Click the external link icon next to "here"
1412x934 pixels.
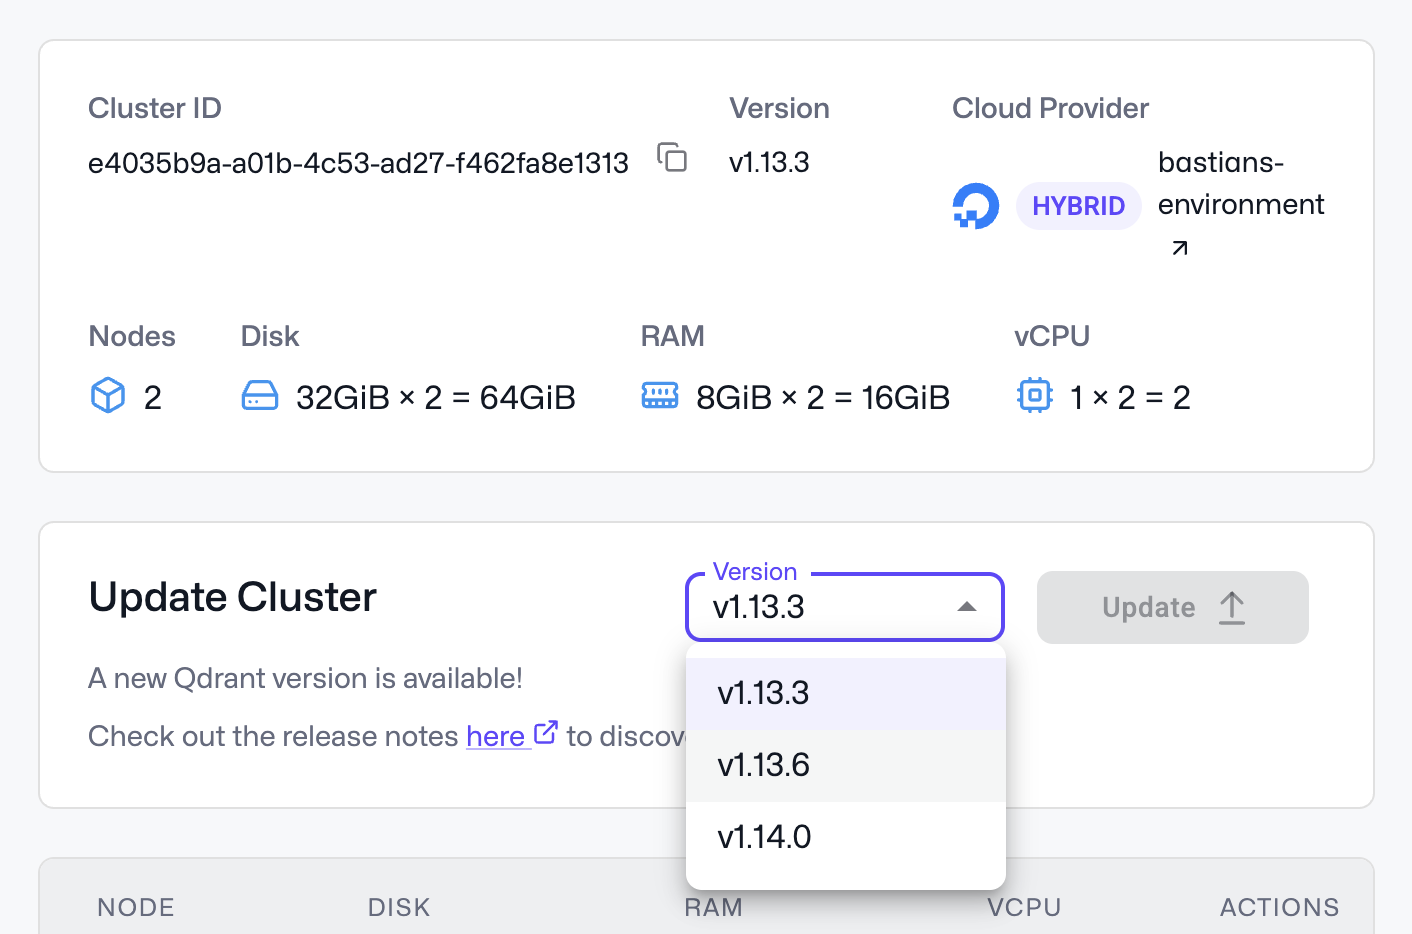[546, 732]
